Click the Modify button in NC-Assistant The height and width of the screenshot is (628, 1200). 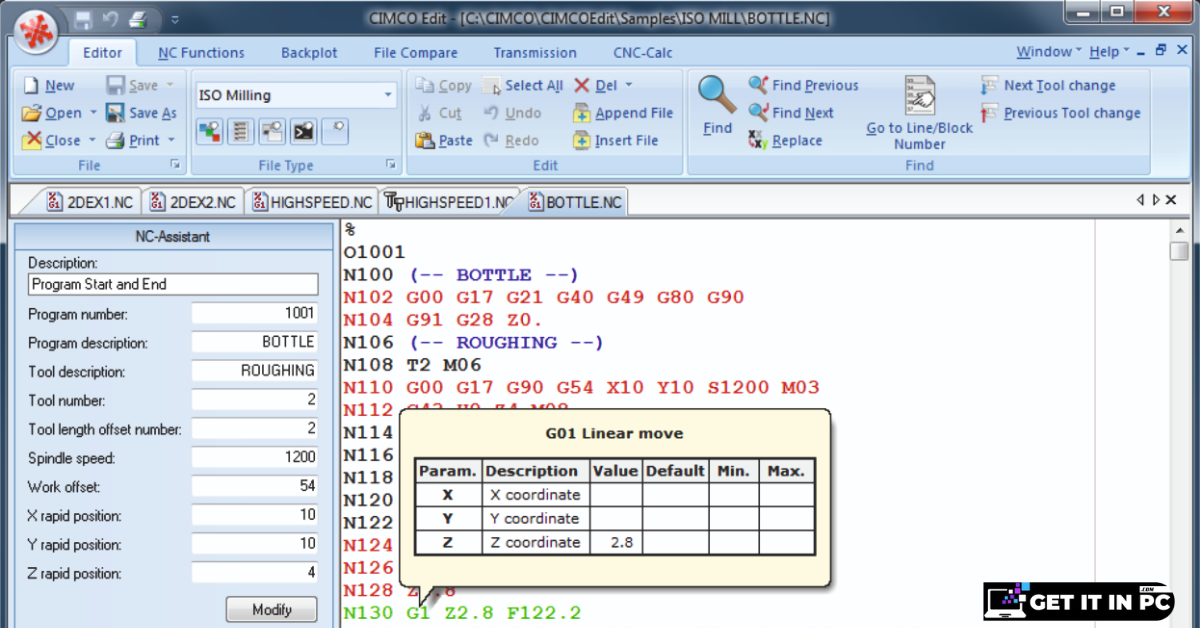pos(271,609)
